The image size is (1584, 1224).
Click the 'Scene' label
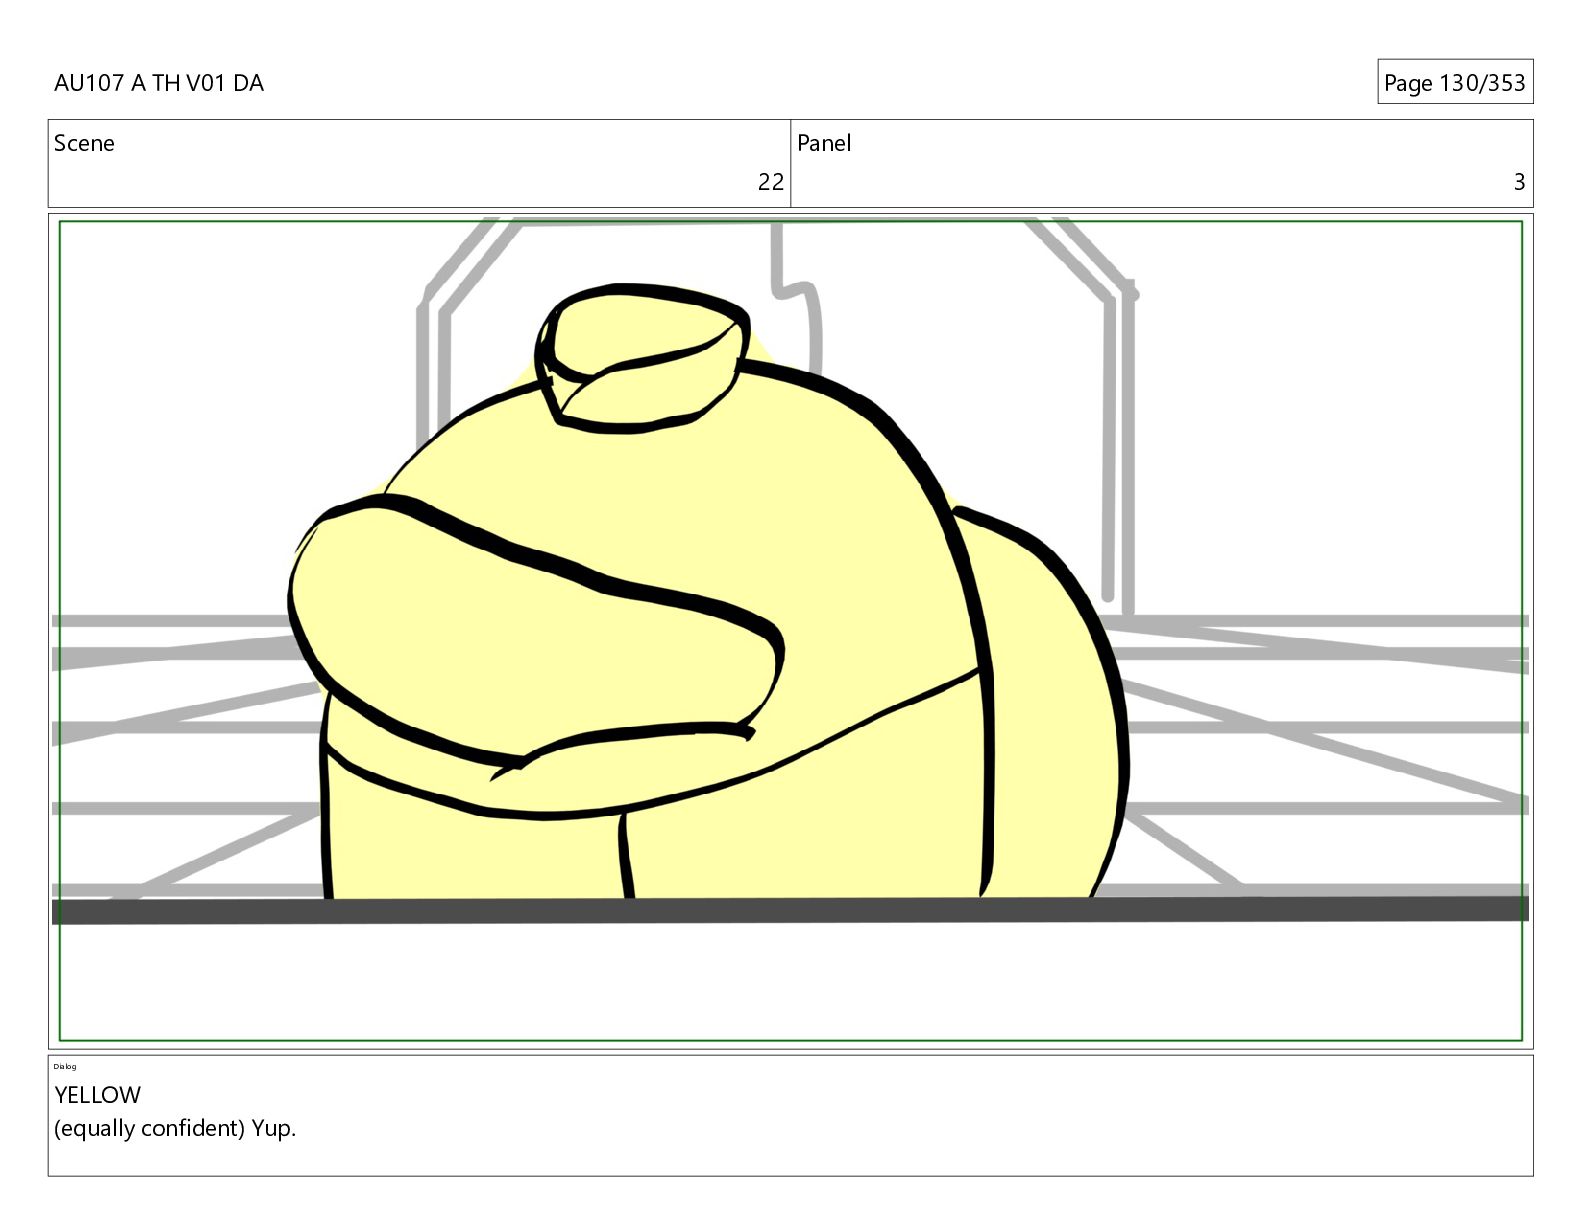[x=84, y=143]
